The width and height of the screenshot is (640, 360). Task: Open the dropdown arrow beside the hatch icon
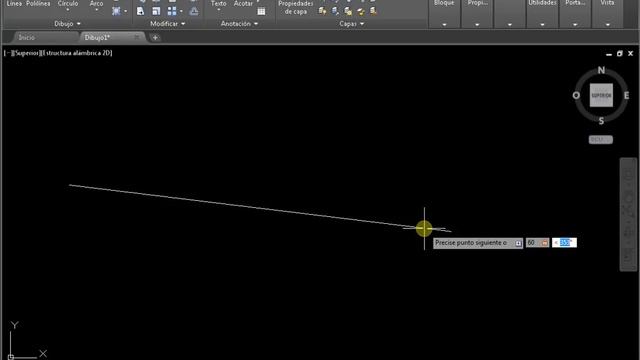pos(125,11)
